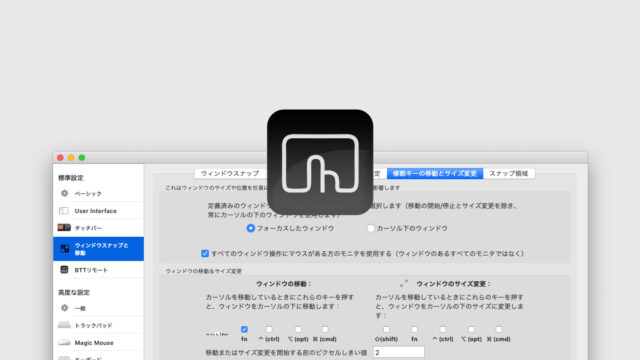The image size is (640, 360).
Task: Switch to 修飾キーの移動とサイズ変更 tab
Action: click(x=435, y=173)
